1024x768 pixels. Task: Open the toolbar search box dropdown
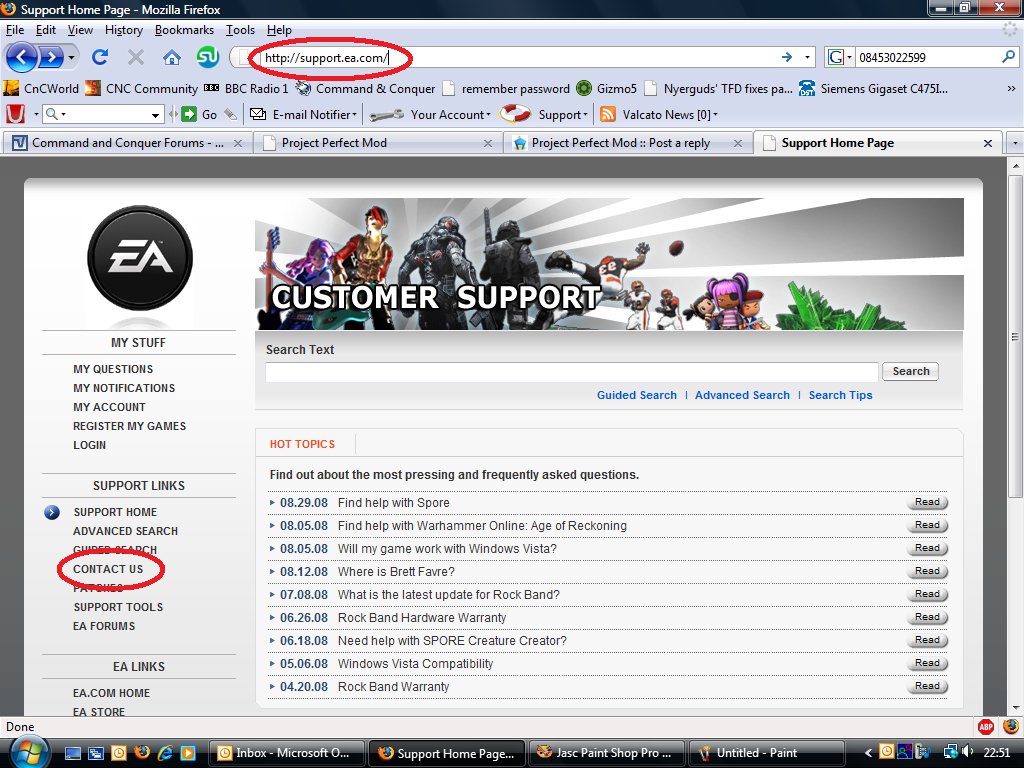(155, 115)
